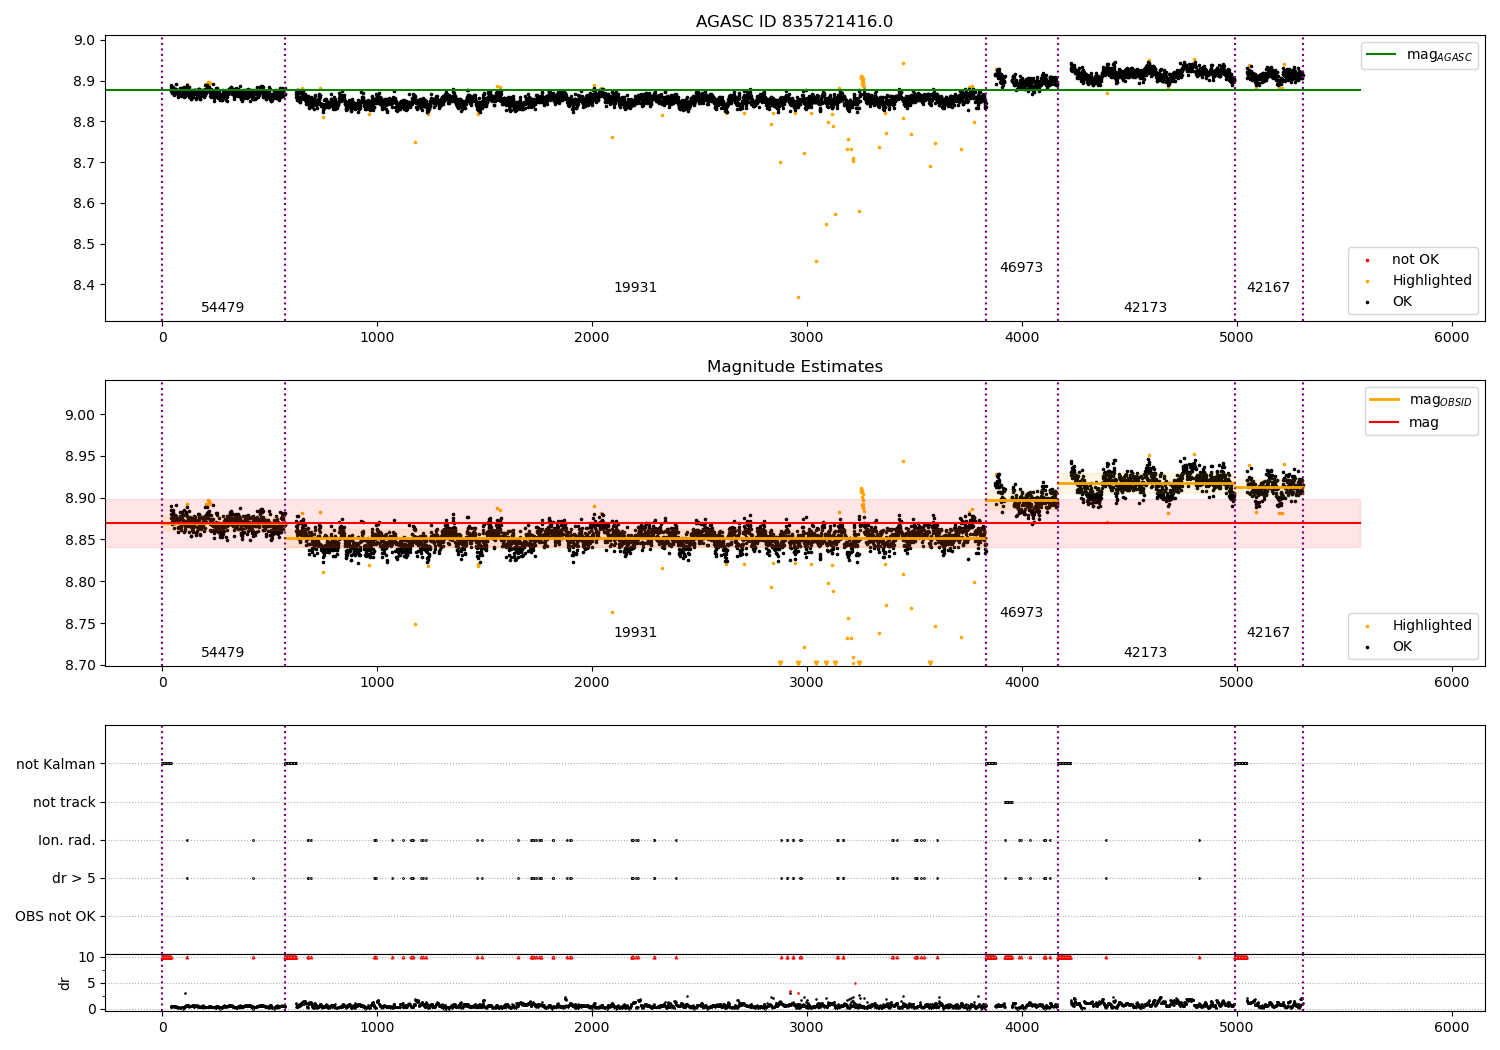Click OBSID label 46973 in middle plot

[1021, 613]
